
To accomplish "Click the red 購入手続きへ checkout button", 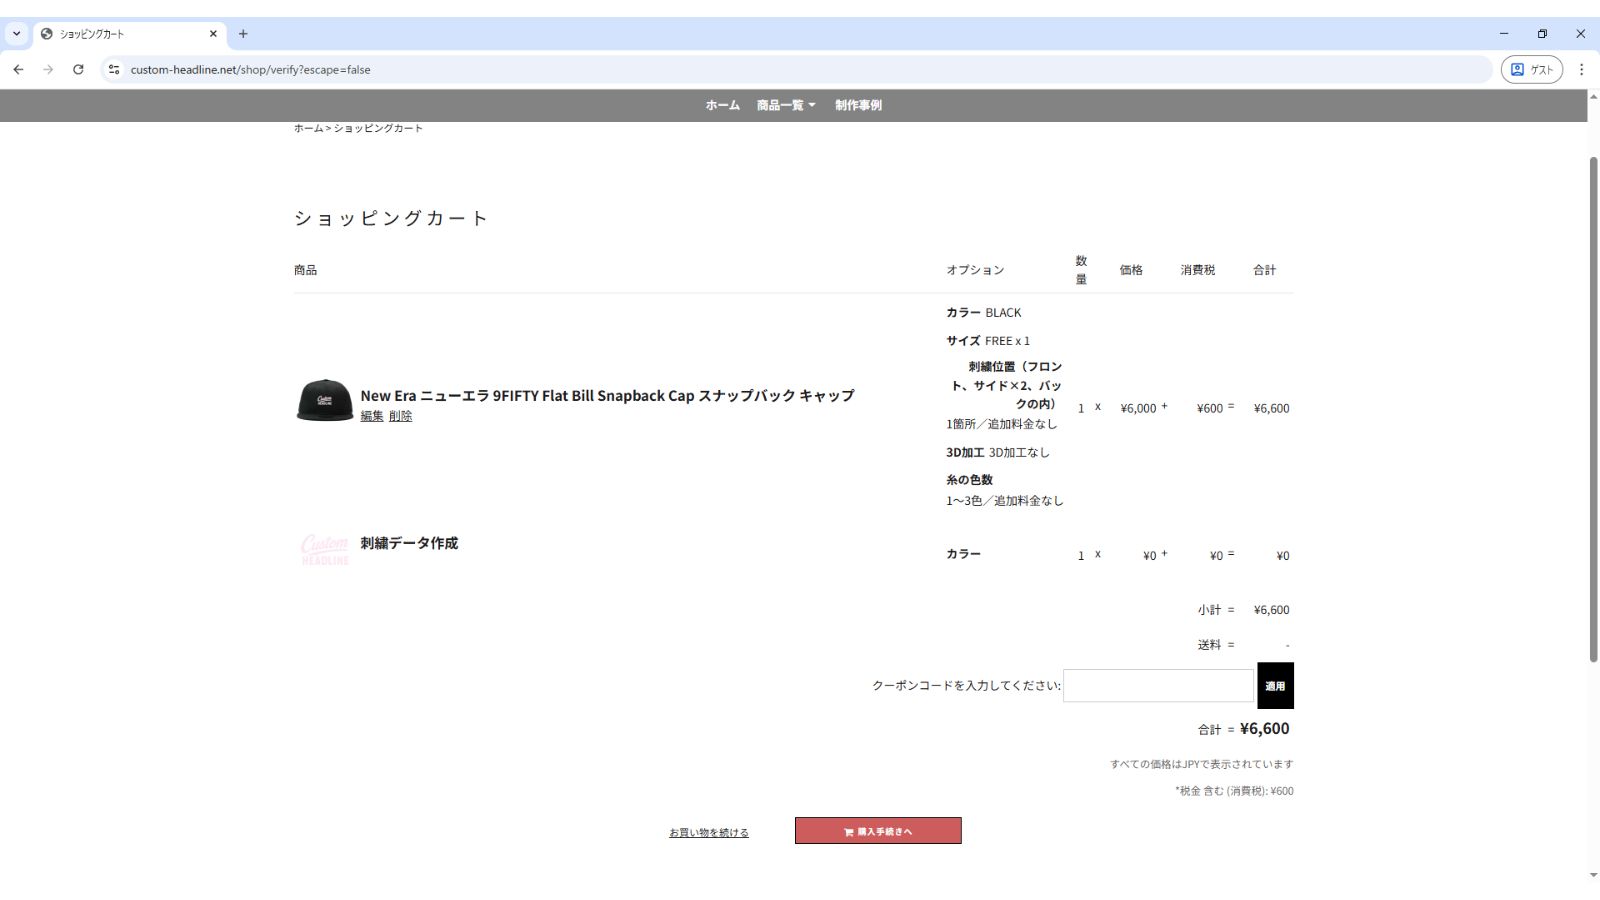I will (878, 831).
